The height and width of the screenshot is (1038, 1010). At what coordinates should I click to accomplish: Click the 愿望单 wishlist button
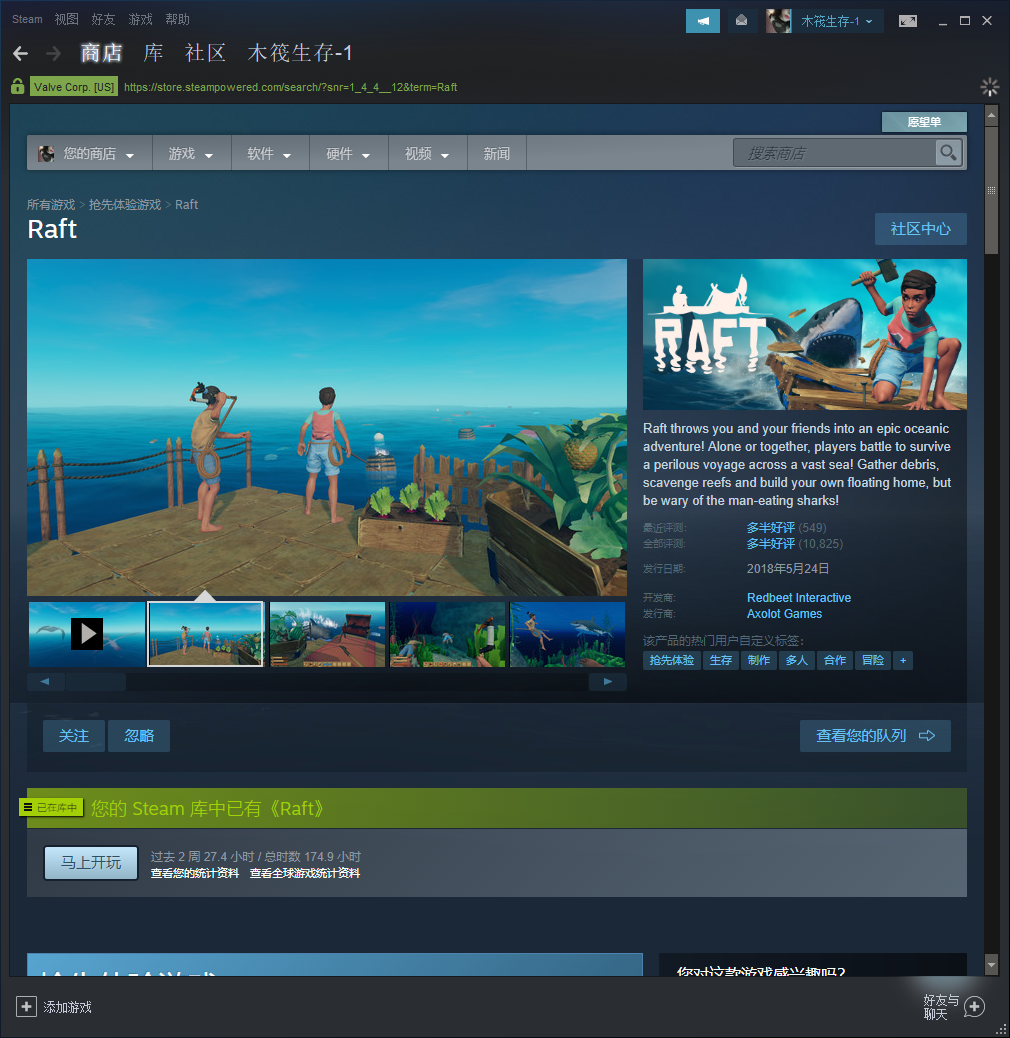[924, 122]
